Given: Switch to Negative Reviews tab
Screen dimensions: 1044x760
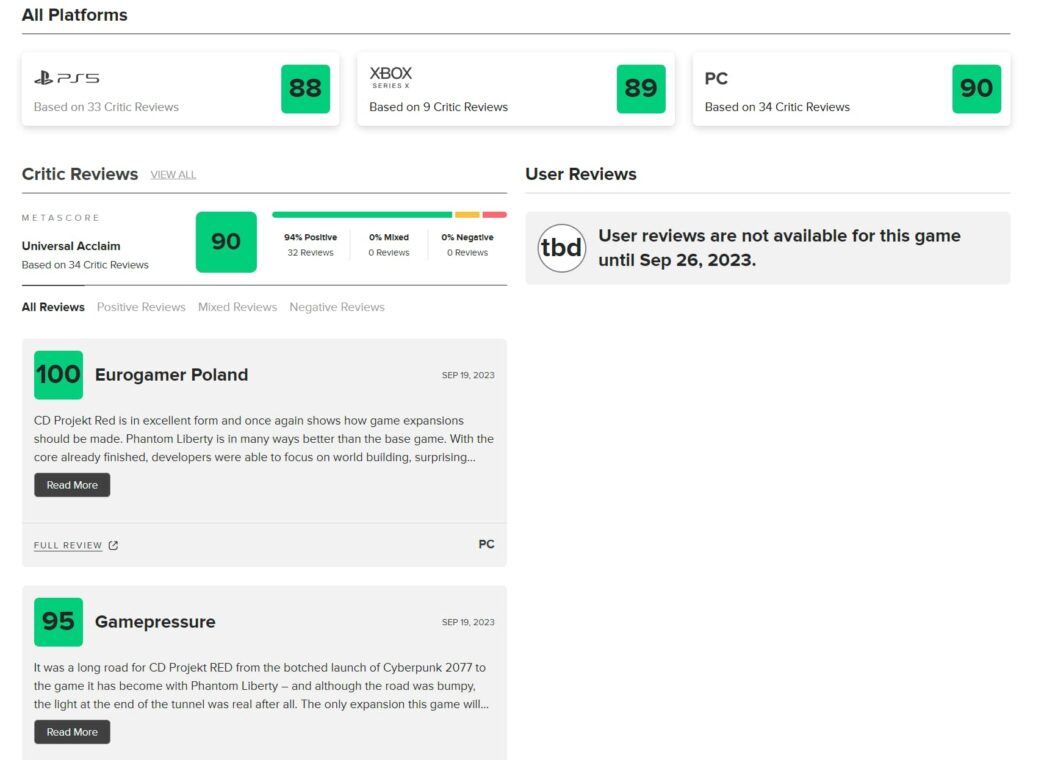Looking at the screenshot, I should [337, 307].
